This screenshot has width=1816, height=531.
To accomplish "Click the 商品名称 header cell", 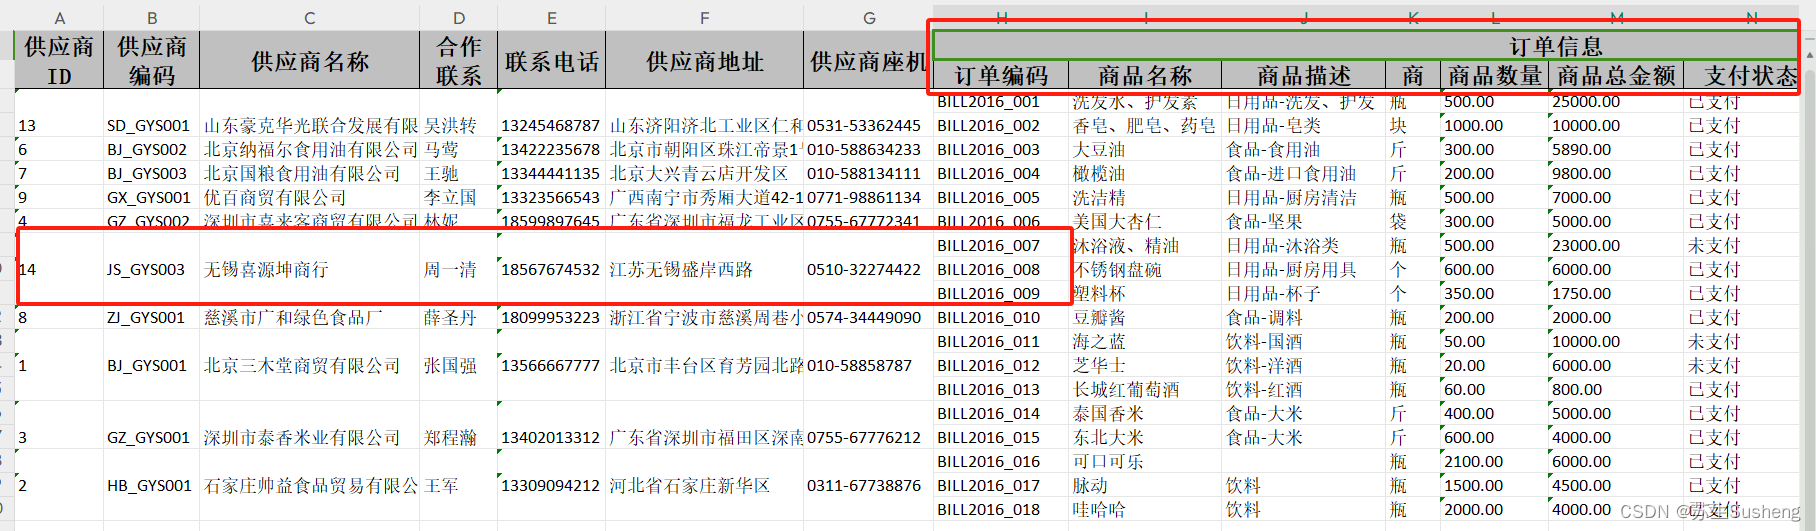I will (x=1145, y=76).
